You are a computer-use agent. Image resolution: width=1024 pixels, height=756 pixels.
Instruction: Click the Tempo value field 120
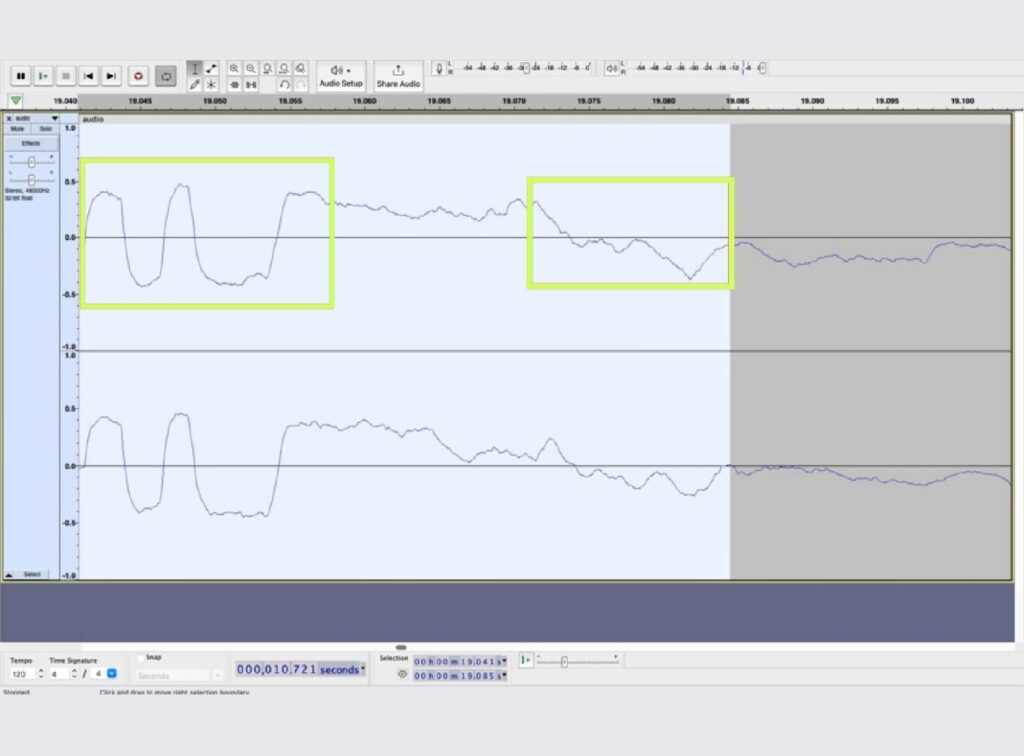pyautogui.click(x=23, y=674)
